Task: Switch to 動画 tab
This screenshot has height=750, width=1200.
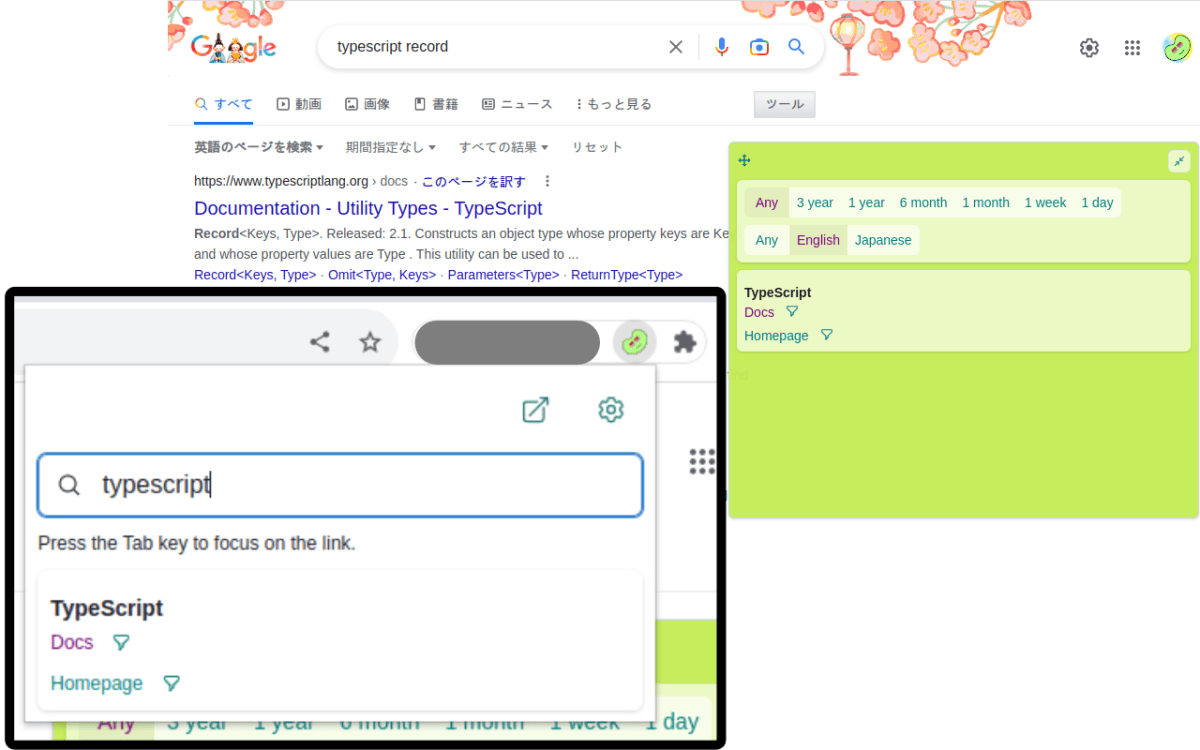Action: click(299, 104)
